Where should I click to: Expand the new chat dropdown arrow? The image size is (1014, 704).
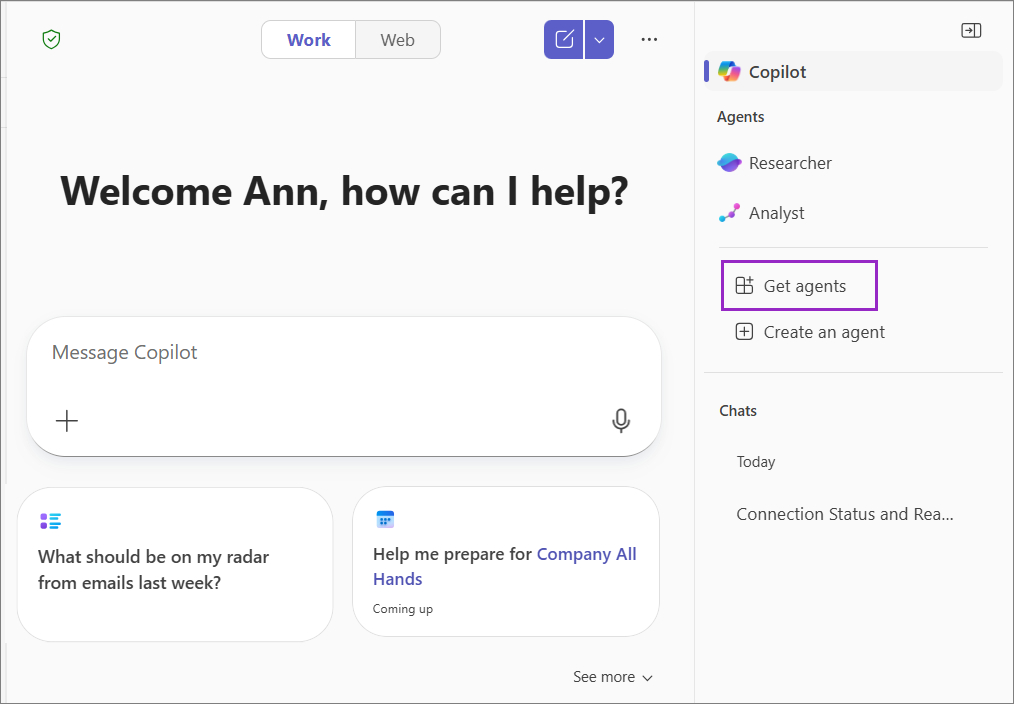[x=599, y=39]
